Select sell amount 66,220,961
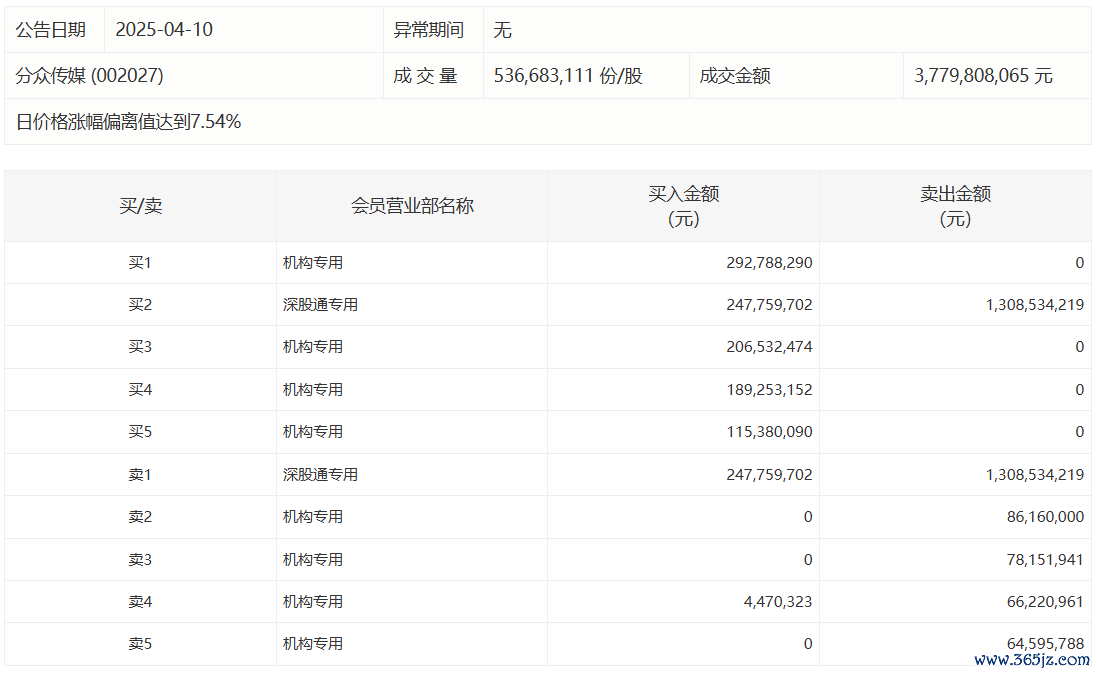This screenshot has height=675, width=1097. [x=1045, y=601]
